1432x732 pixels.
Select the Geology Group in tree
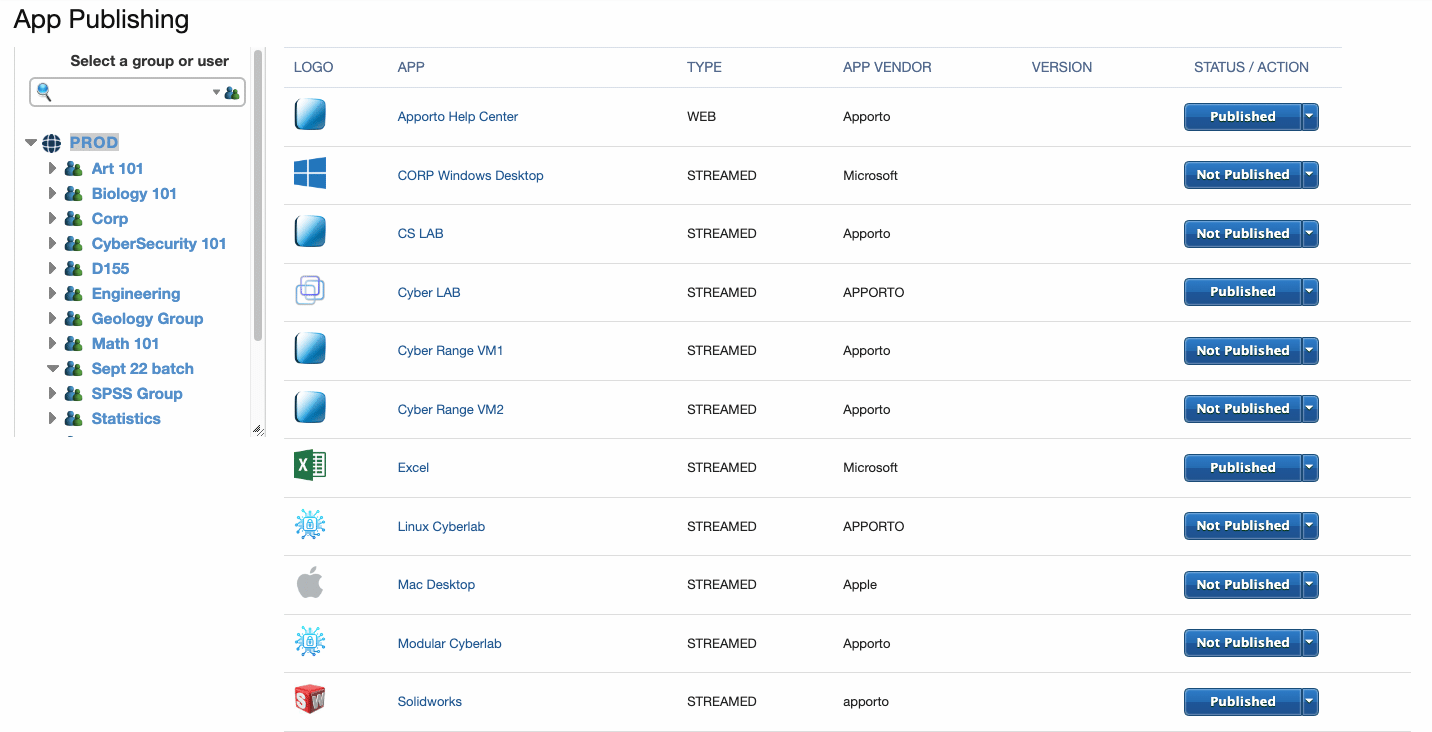pos(147,318)
